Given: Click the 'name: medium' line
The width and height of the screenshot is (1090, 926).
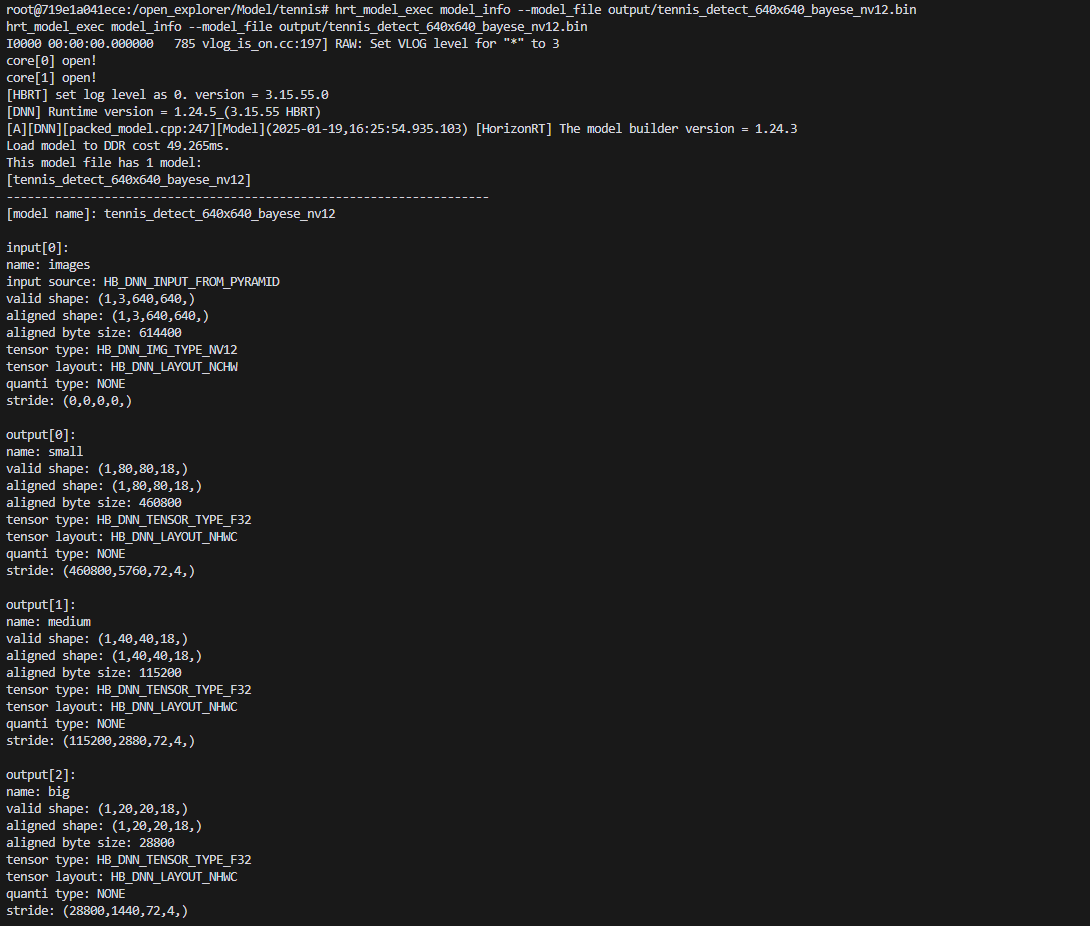Looking at the screenshot, I should click(49, 622).
